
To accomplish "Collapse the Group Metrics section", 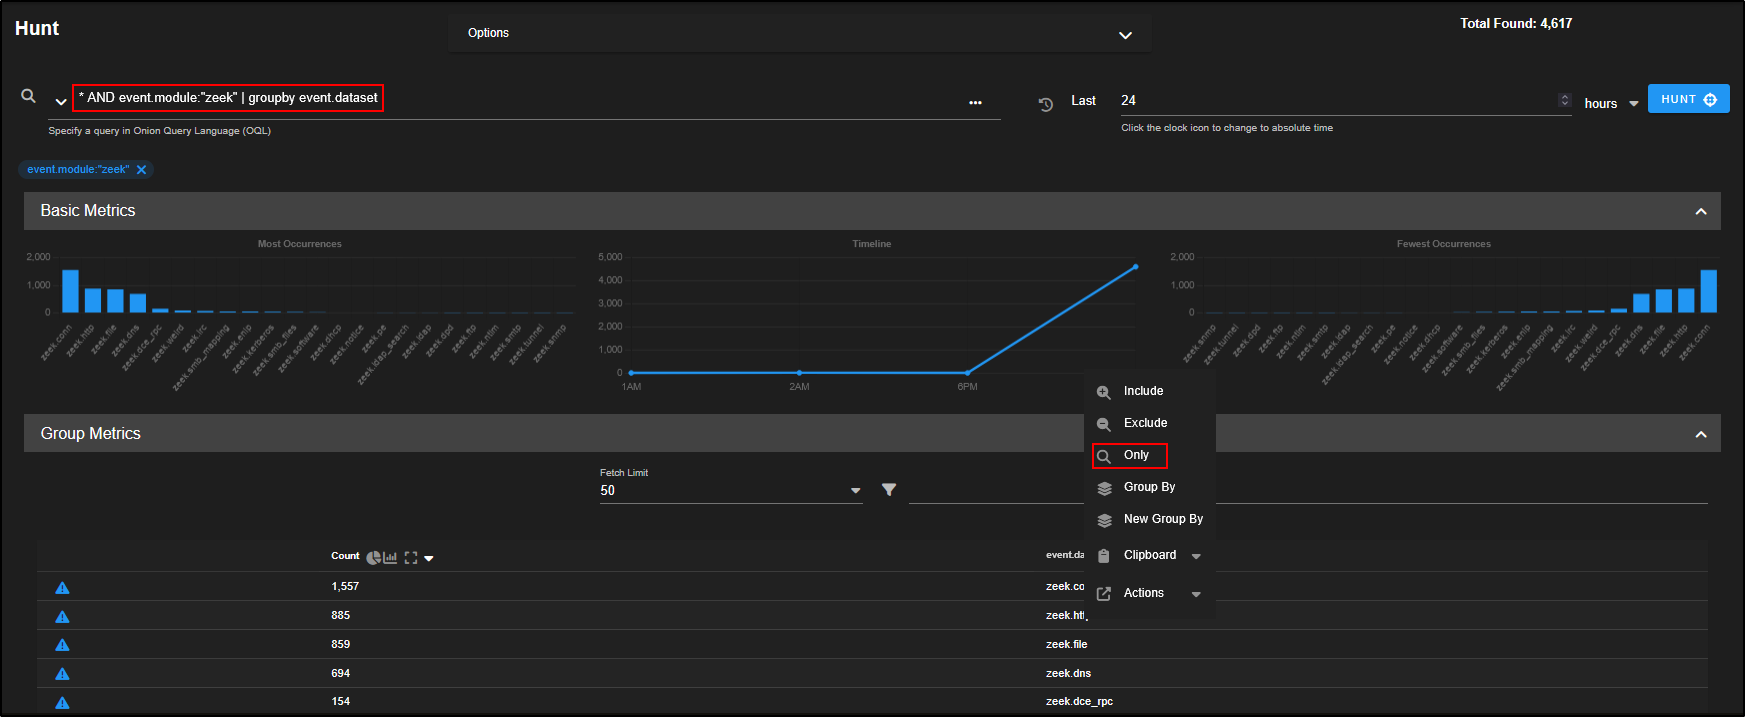I will click(1700, 434).
